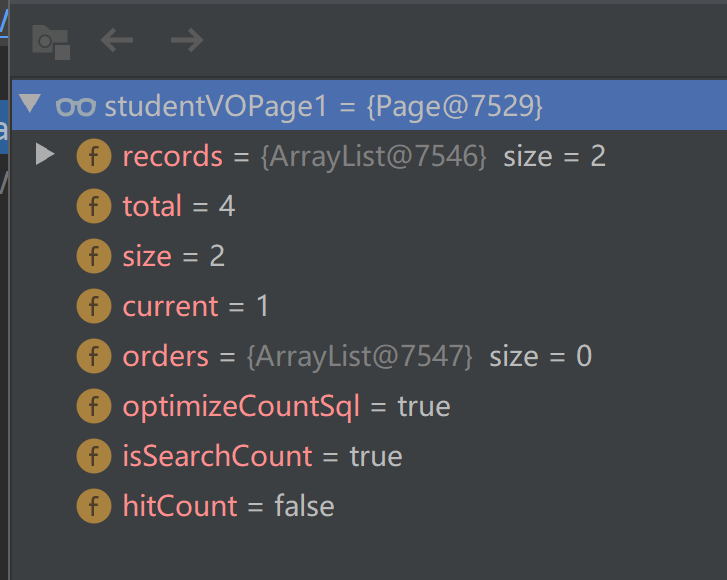Click the forward navigation arrow

[x=186, y=40]
